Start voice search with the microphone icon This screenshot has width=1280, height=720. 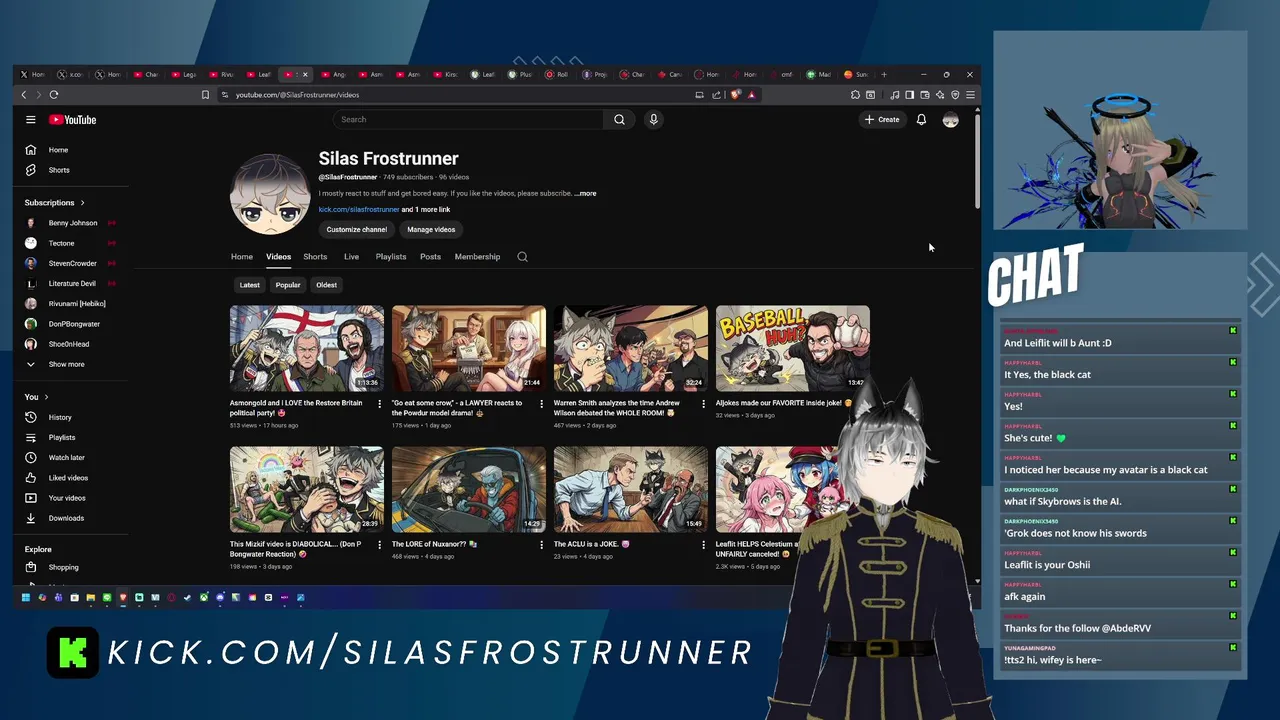[653, 119]
